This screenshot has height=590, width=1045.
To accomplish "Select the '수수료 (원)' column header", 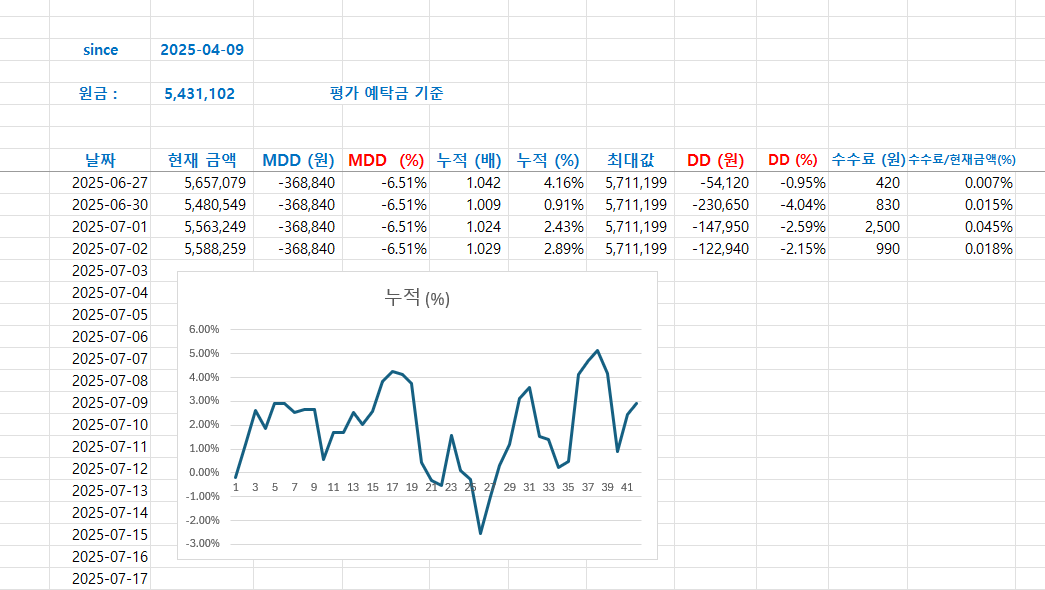I will coord(868,160).
